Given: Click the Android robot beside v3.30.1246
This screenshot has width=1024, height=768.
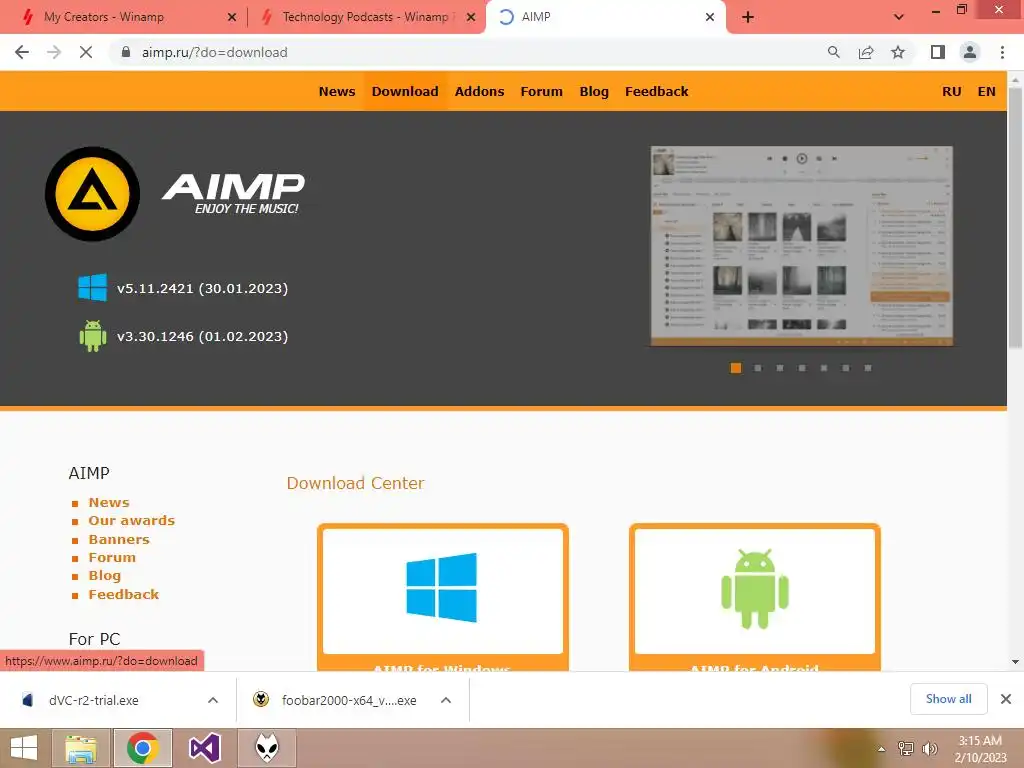Looking at the screenshot, I should coord(92,336).
